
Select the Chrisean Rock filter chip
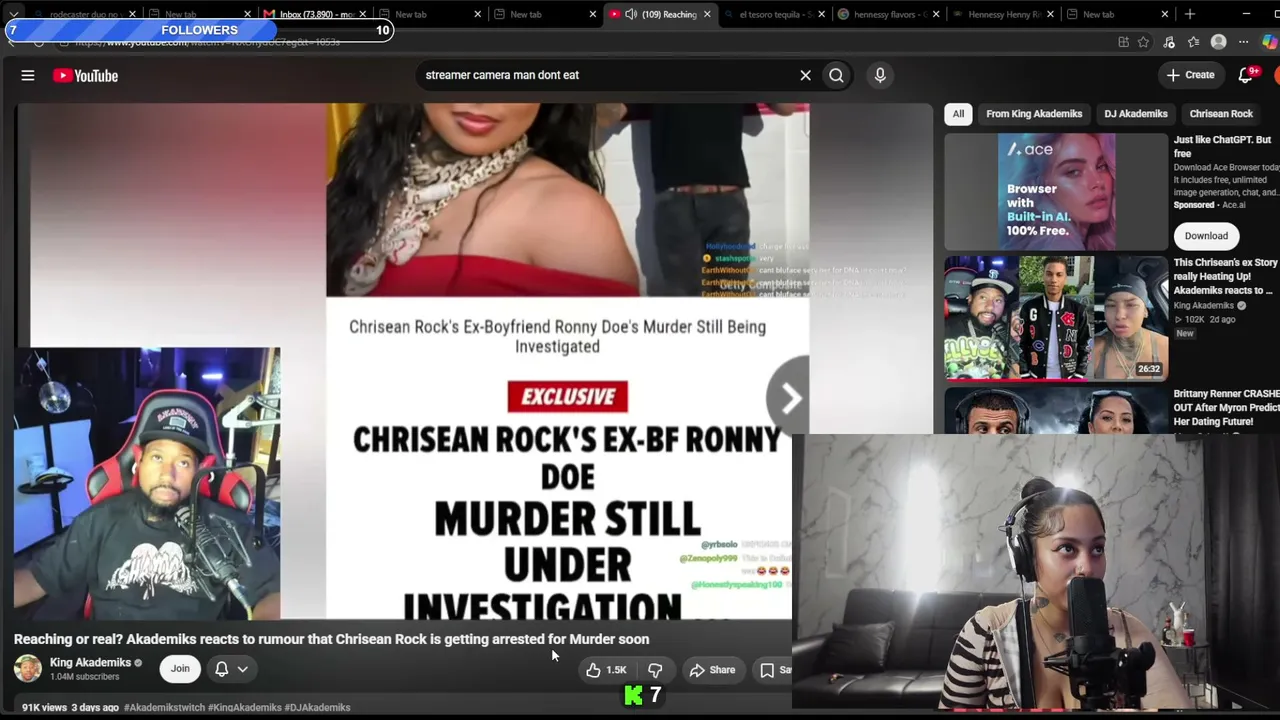[1221, 114]
